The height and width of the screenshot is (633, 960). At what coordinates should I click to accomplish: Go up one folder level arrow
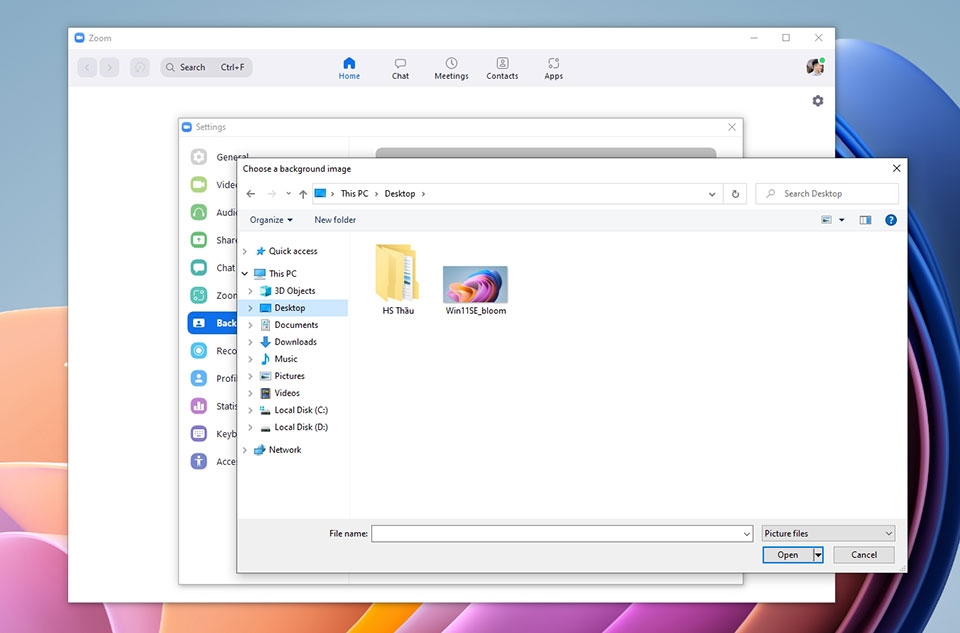(303, 193)
